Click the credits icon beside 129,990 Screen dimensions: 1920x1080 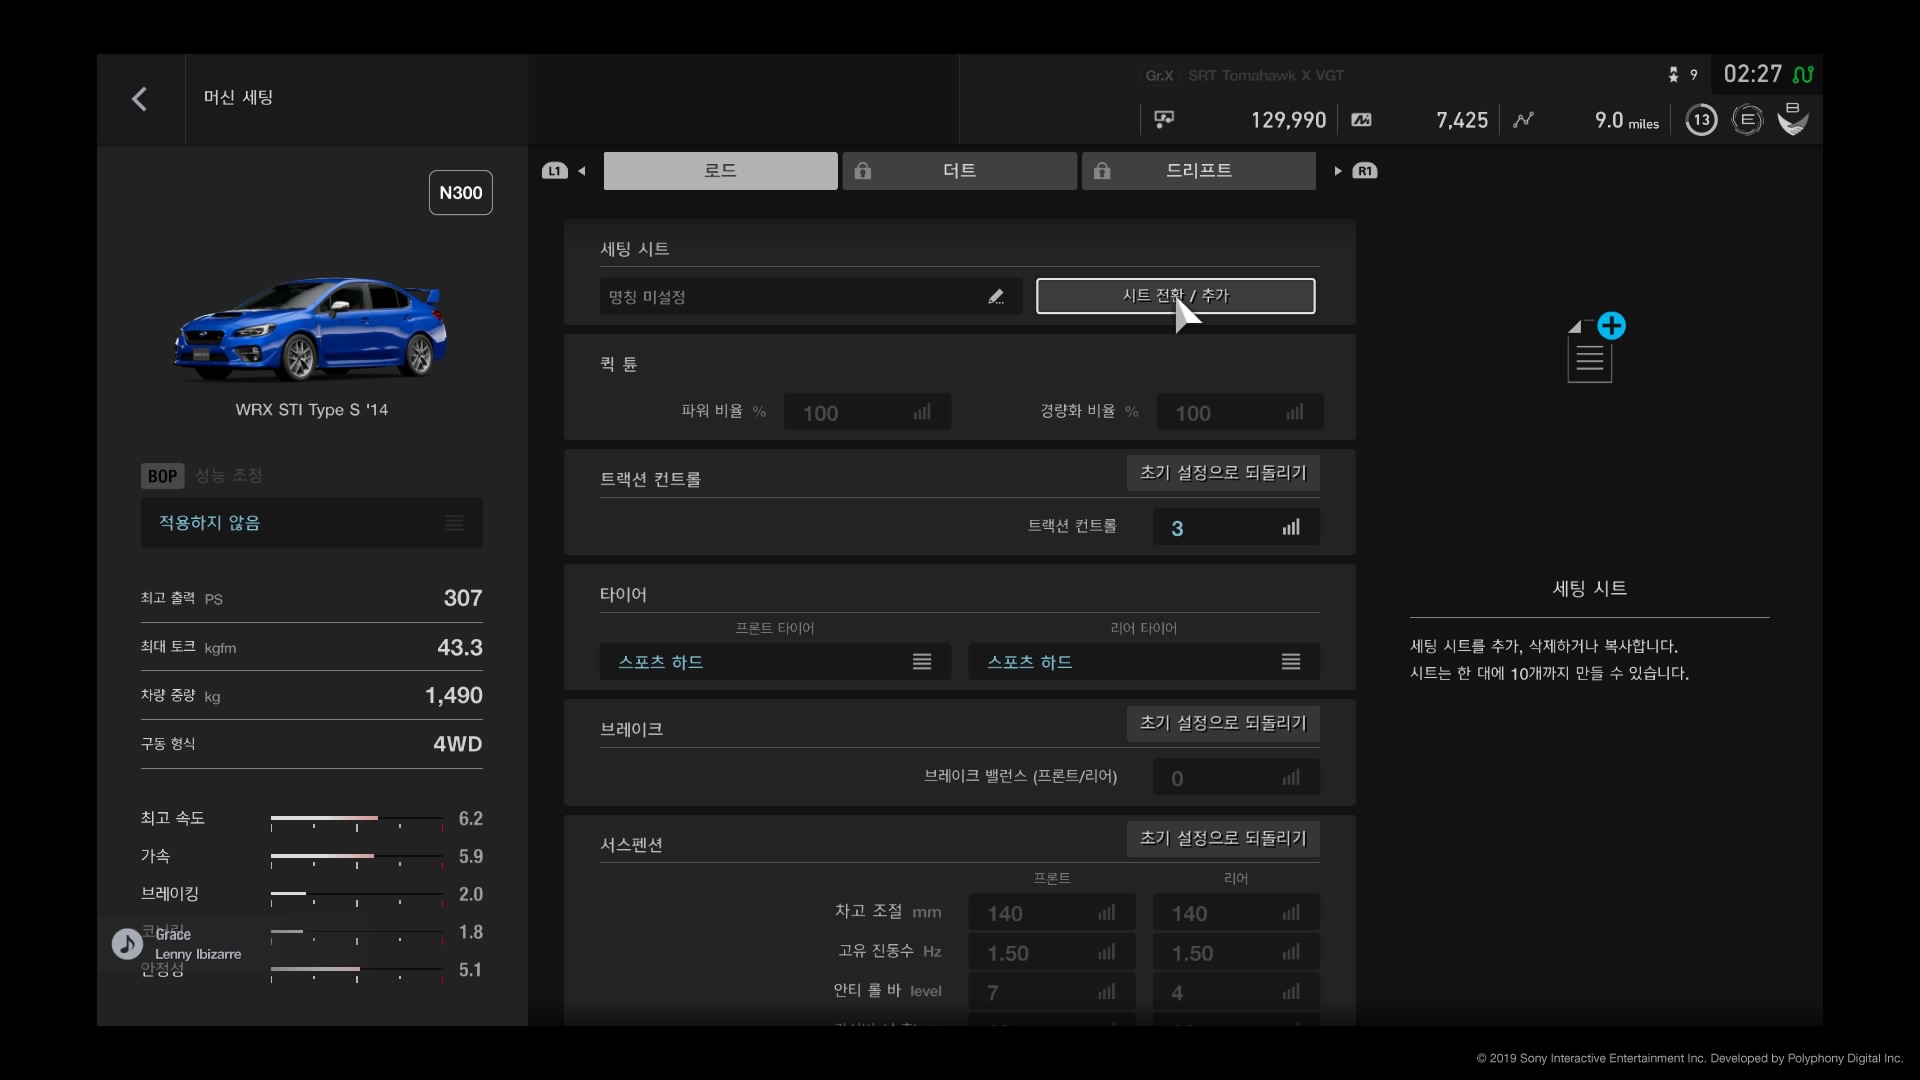pyautogui.click(x=1164, y=120)
